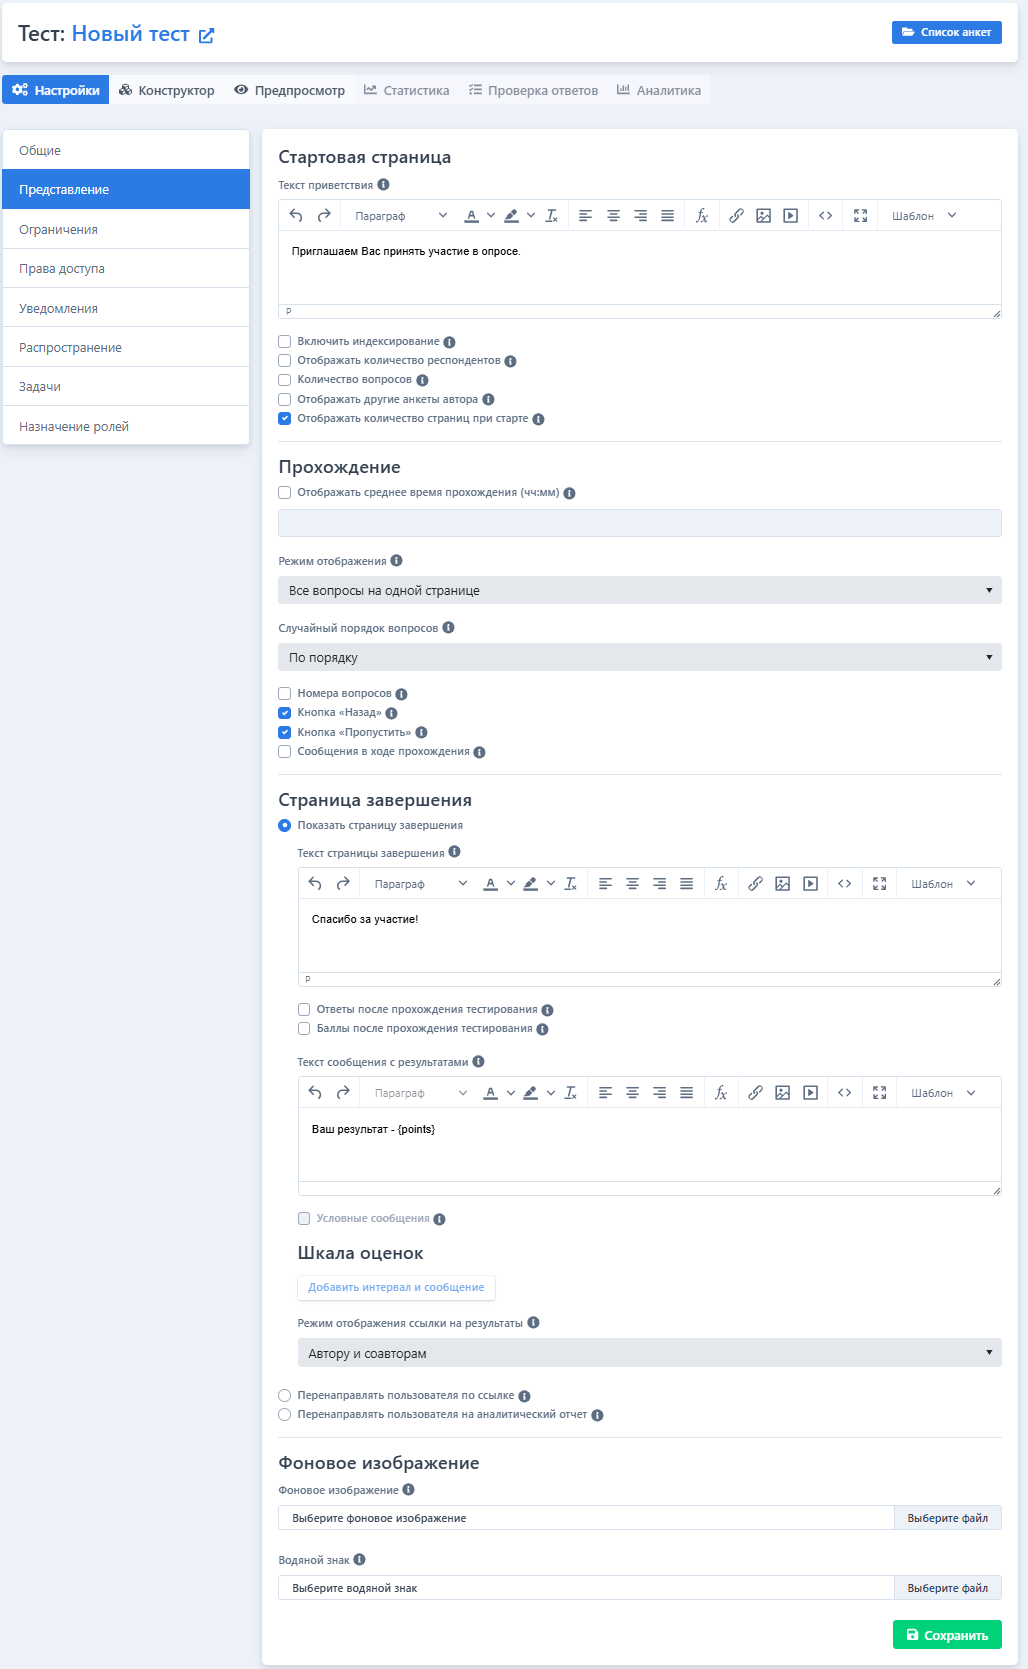The height and width of the screenshot is (1669, 1028).
Task: Select Перенаправлять пользователя по ссылке radio
Action: pos(285,1396)
